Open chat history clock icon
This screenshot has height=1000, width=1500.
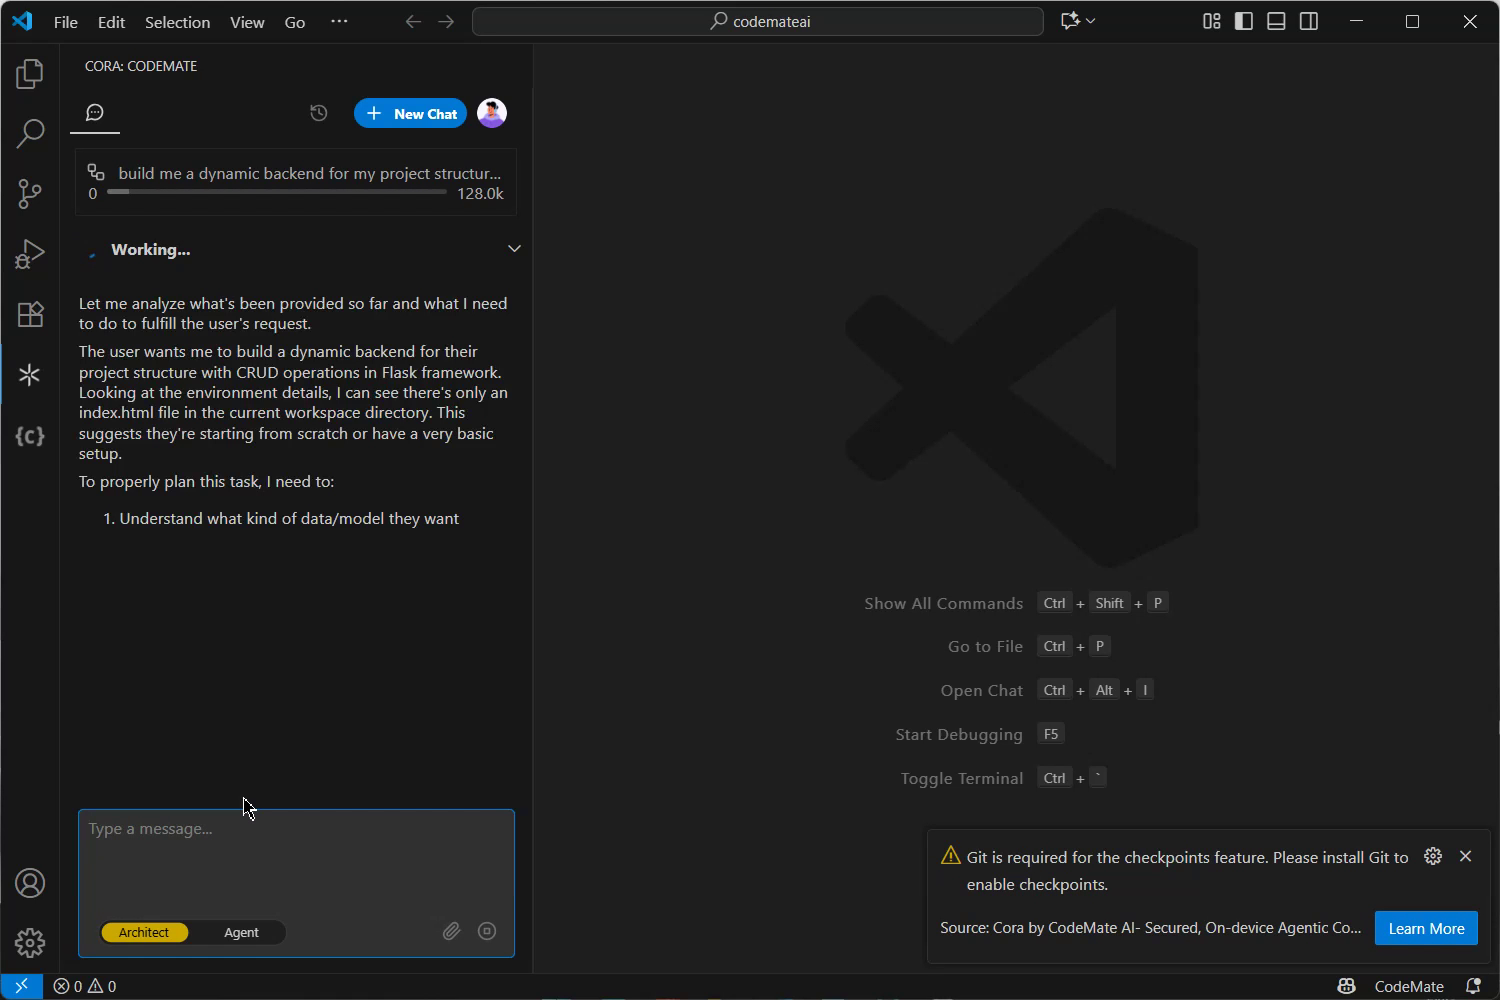coord(319,113)
